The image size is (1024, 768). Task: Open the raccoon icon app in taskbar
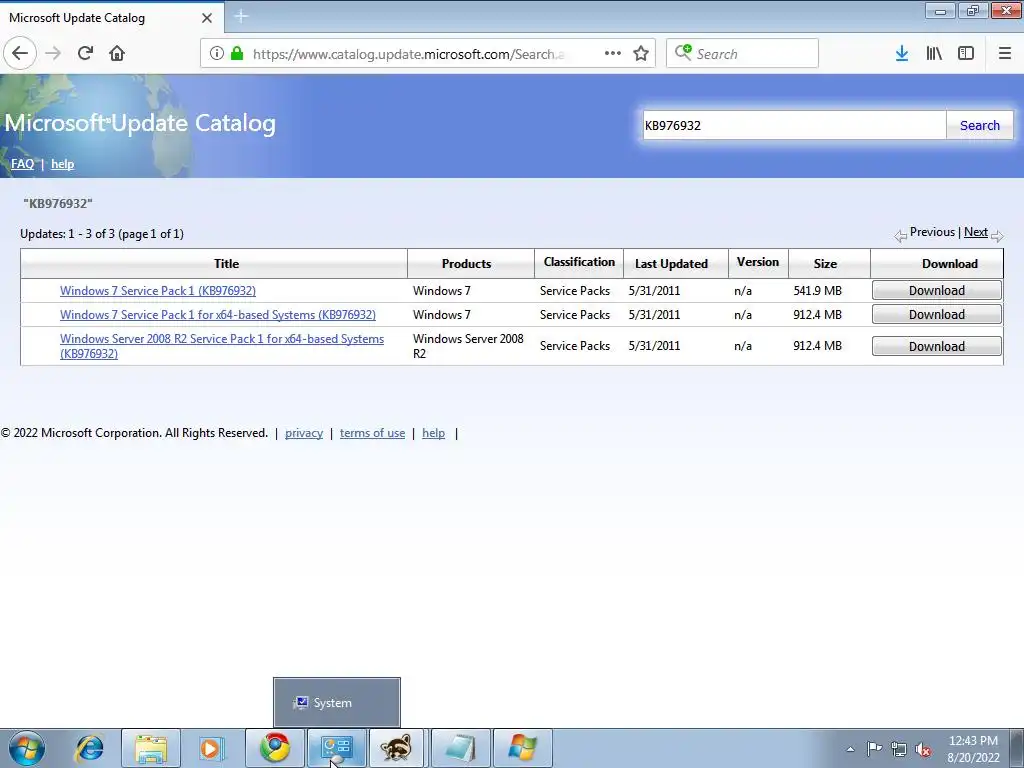(396, 748)
